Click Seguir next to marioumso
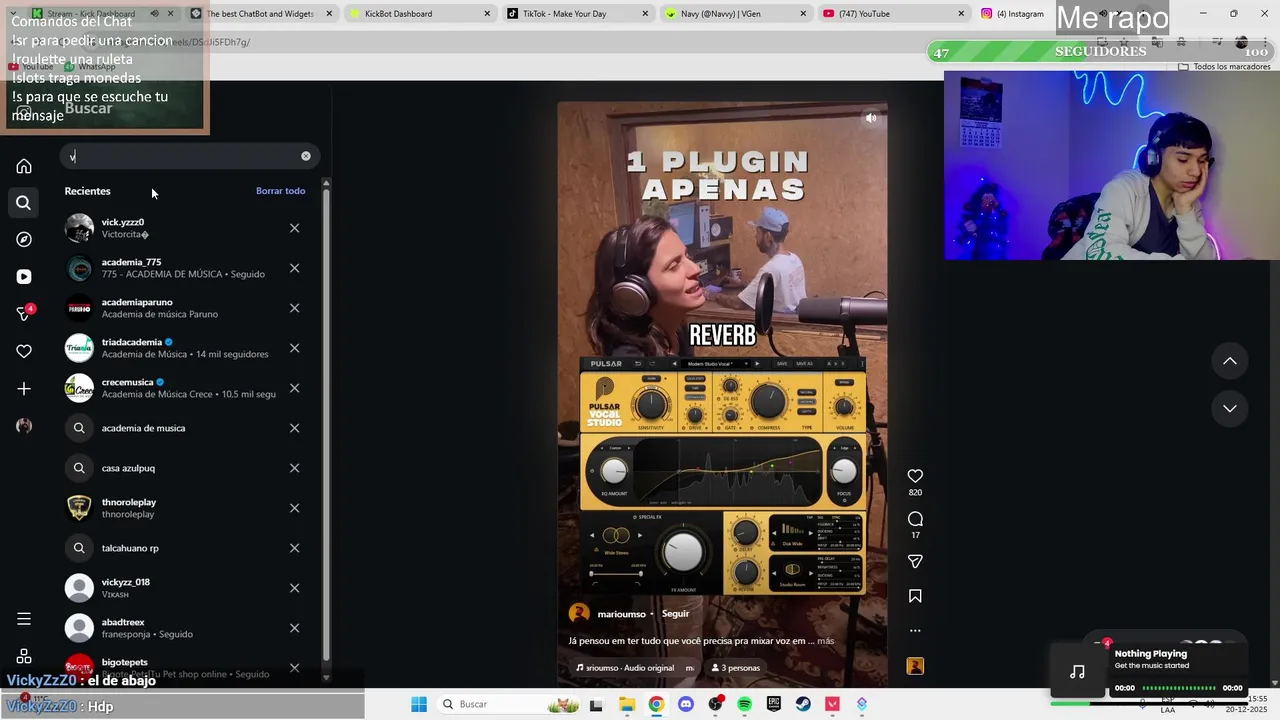Image resolution: width=1280 pixels, height=720 pixels. pyautogui.click(x=675, y=614)
